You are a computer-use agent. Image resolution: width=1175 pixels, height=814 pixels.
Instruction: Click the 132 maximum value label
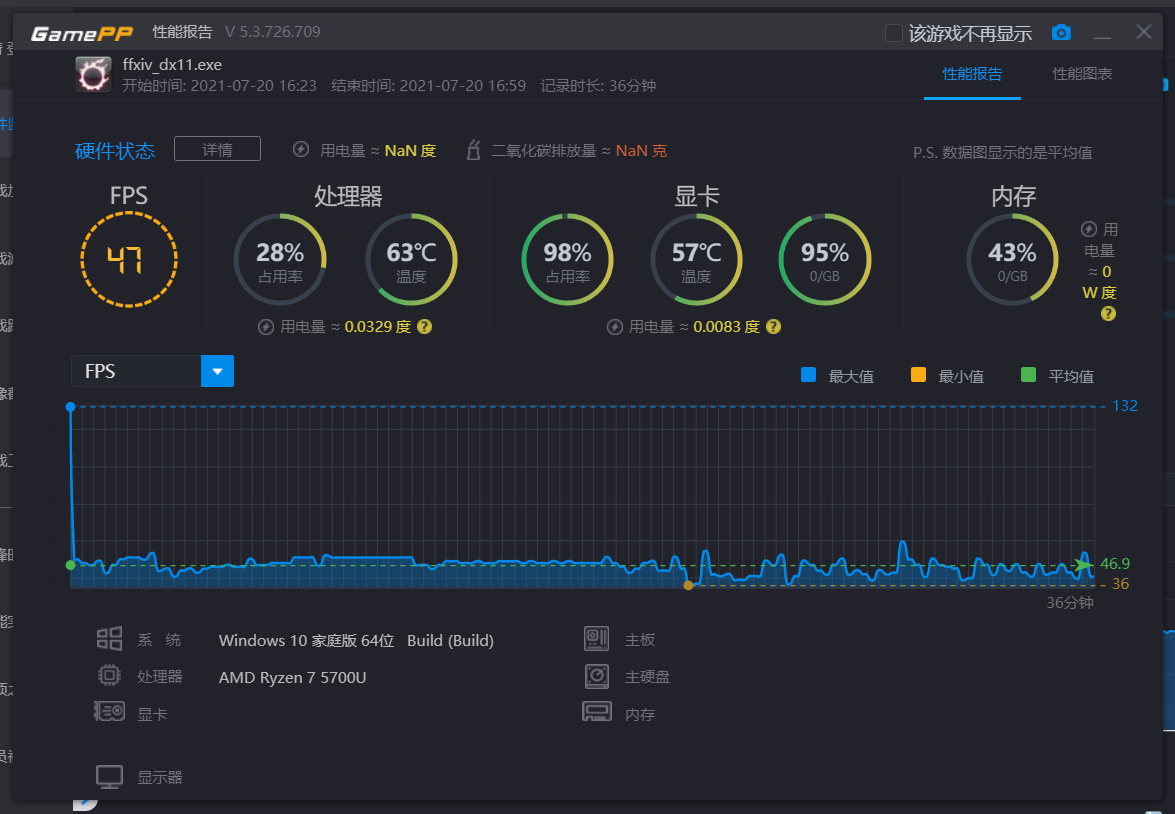tap(1125, 406)
